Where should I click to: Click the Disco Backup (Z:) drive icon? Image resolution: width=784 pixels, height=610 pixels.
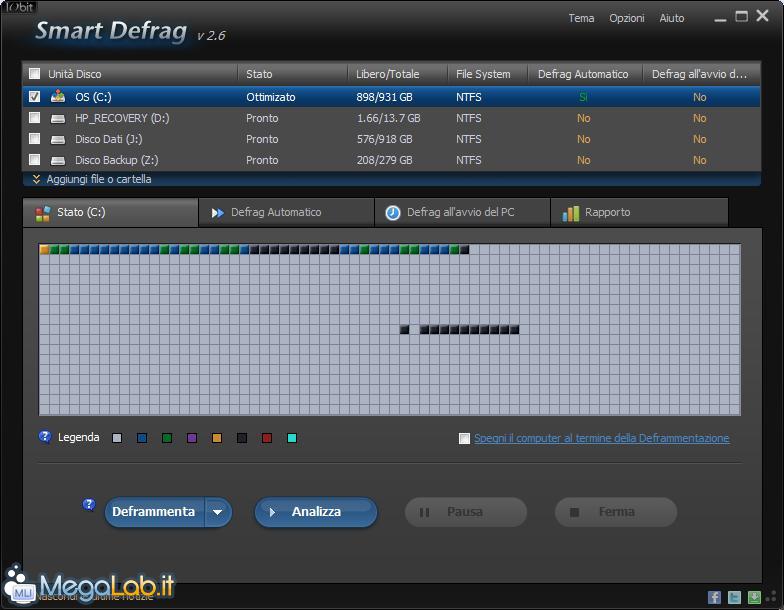pyautogui.click(x=58, y=160)
